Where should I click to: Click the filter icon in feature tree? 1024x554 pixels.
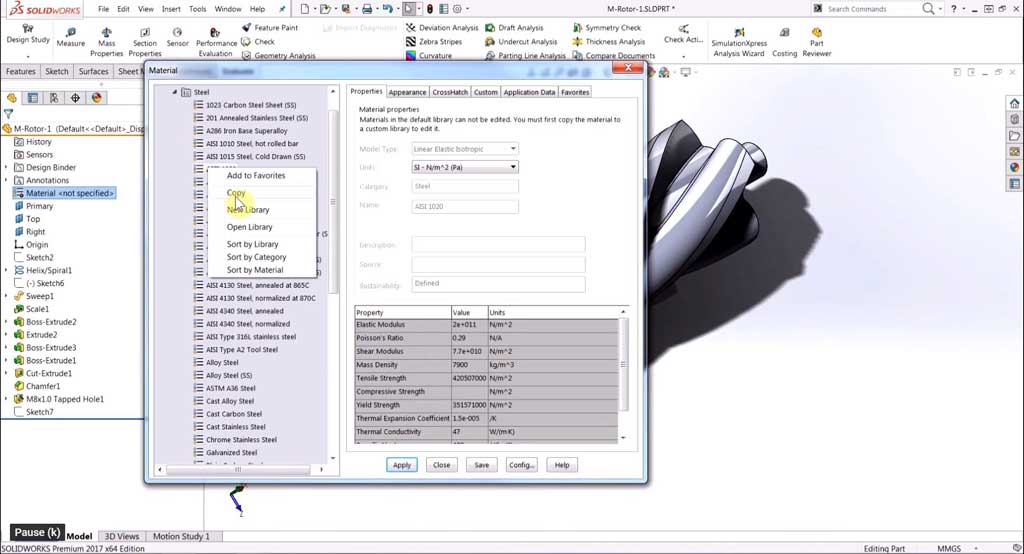8,114
